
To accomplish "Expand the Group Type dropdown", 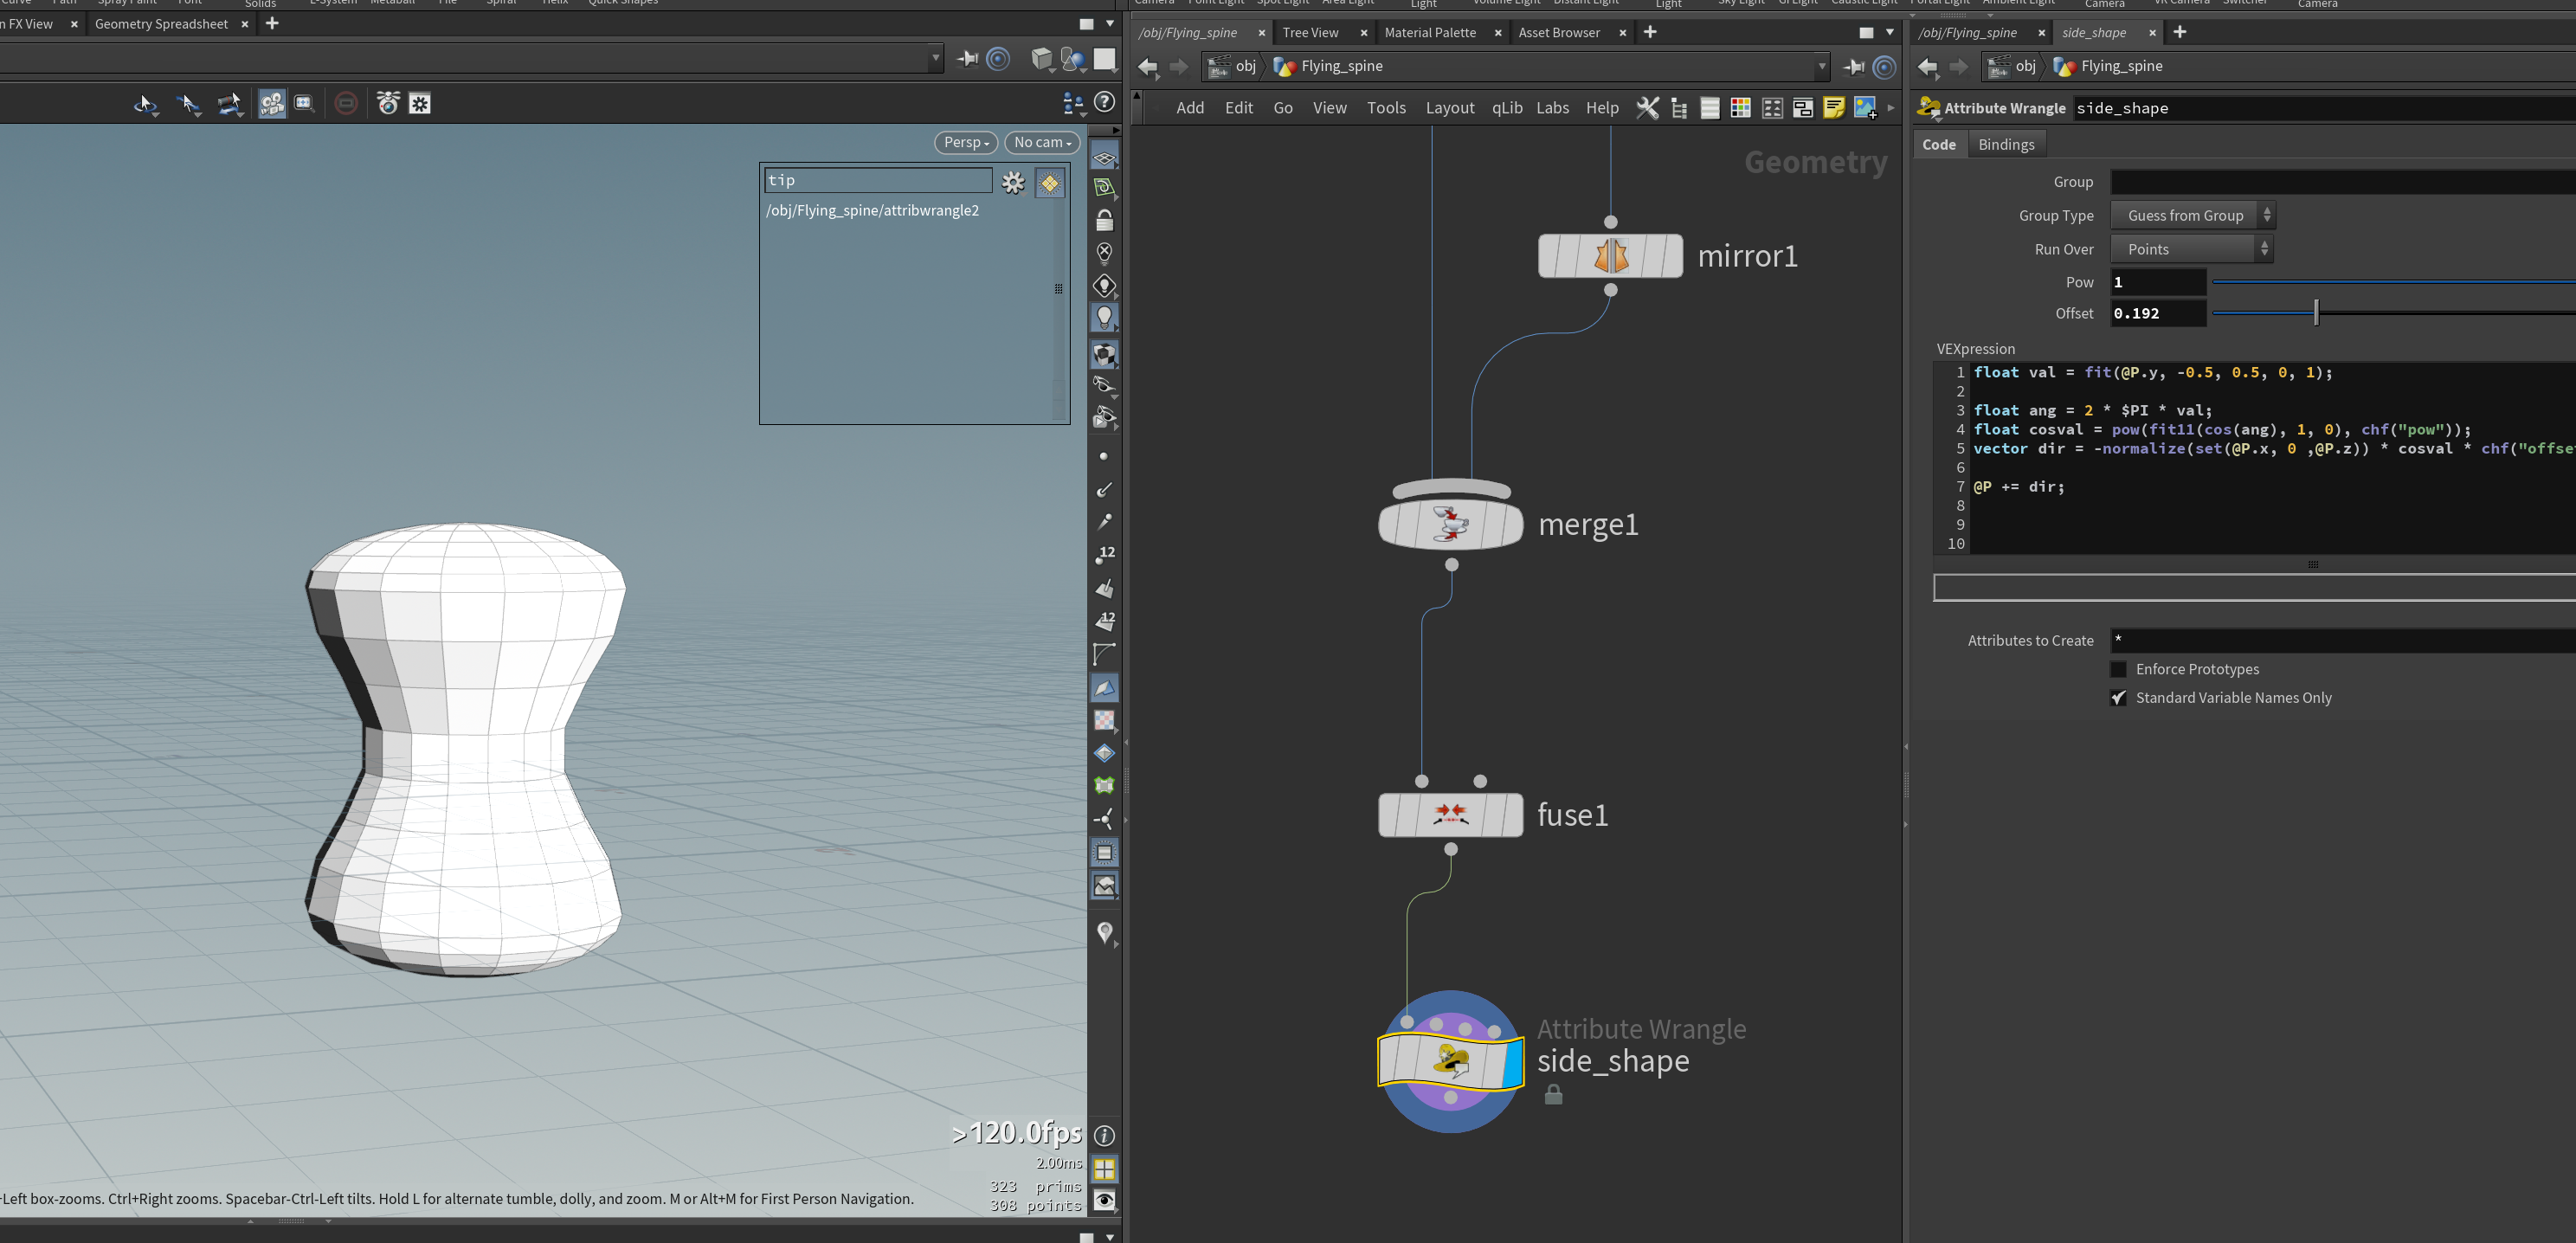I will click(x=2192, y=215).
